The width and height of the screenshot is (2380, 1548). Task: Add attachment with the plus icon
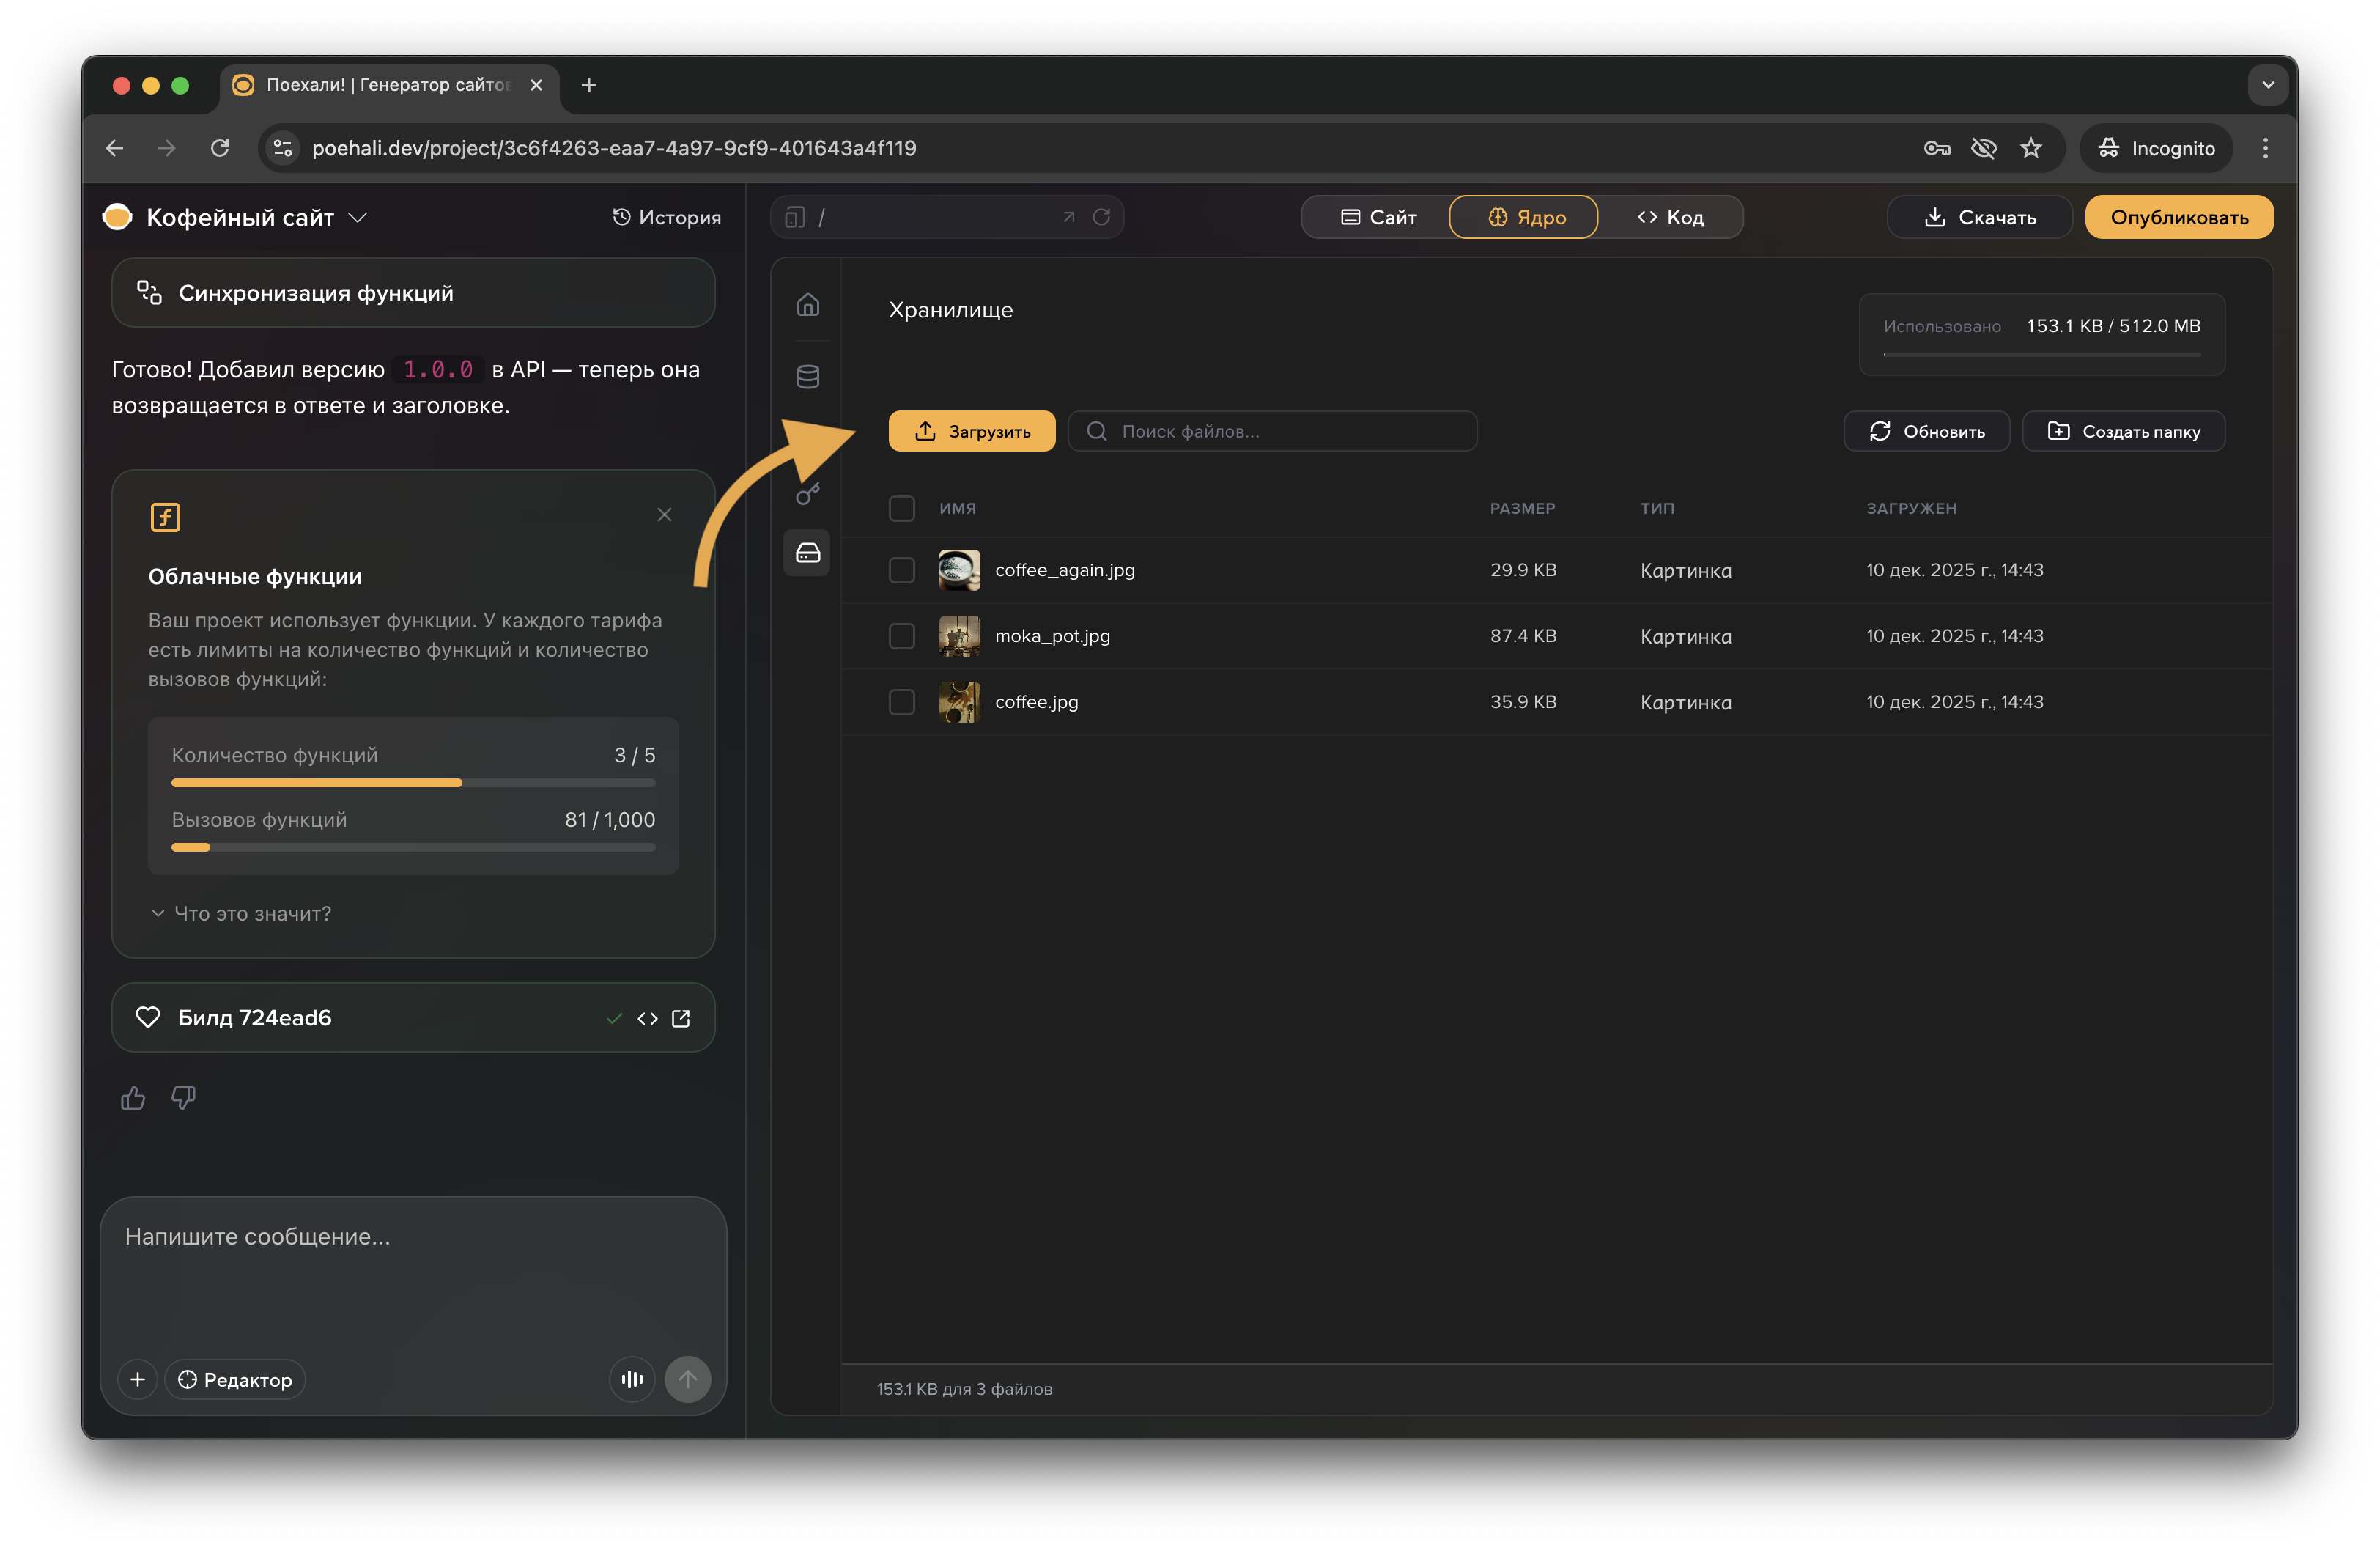pyautogui.click(x=138, y=1379)
